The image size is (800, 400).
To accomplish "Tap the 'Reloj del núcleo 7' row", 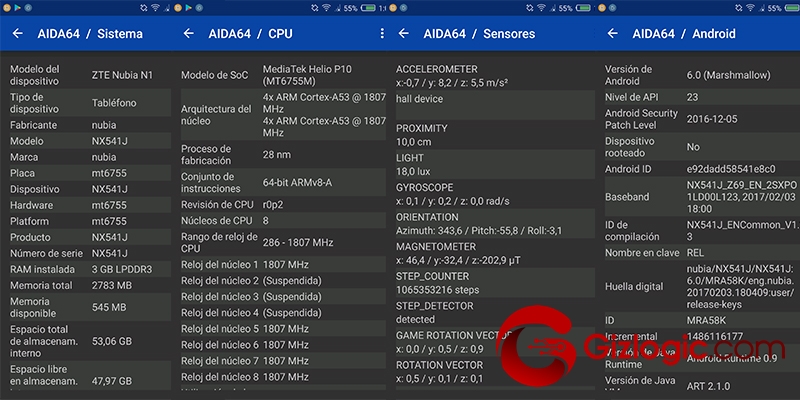I will point(283,361).
